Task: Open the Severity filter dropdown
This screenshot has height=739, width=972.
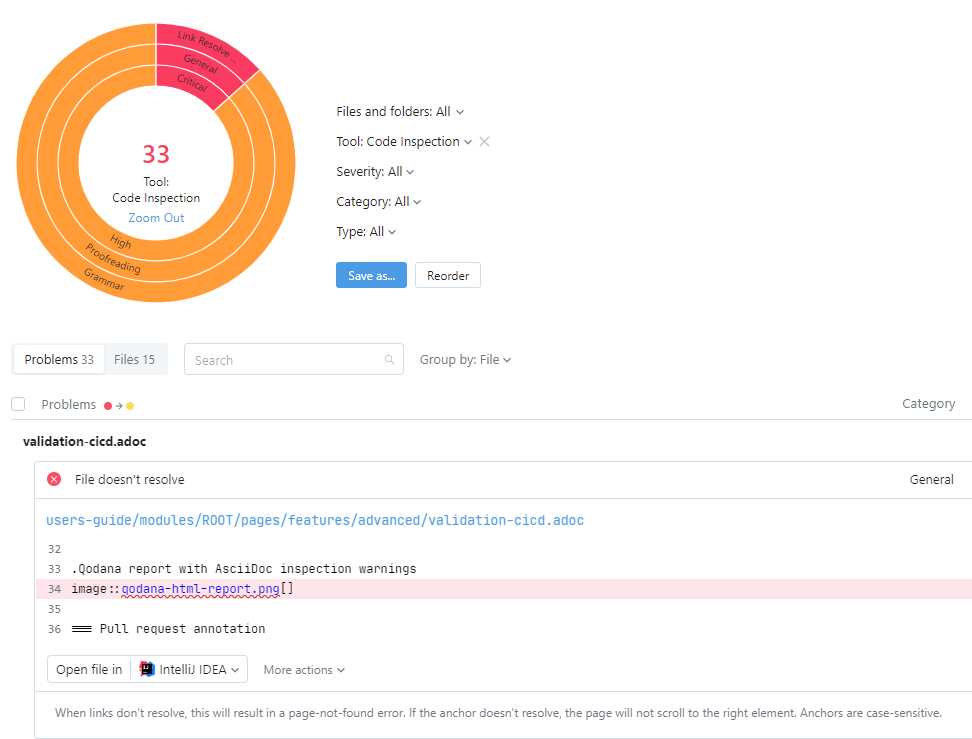Action: (375, 172)
